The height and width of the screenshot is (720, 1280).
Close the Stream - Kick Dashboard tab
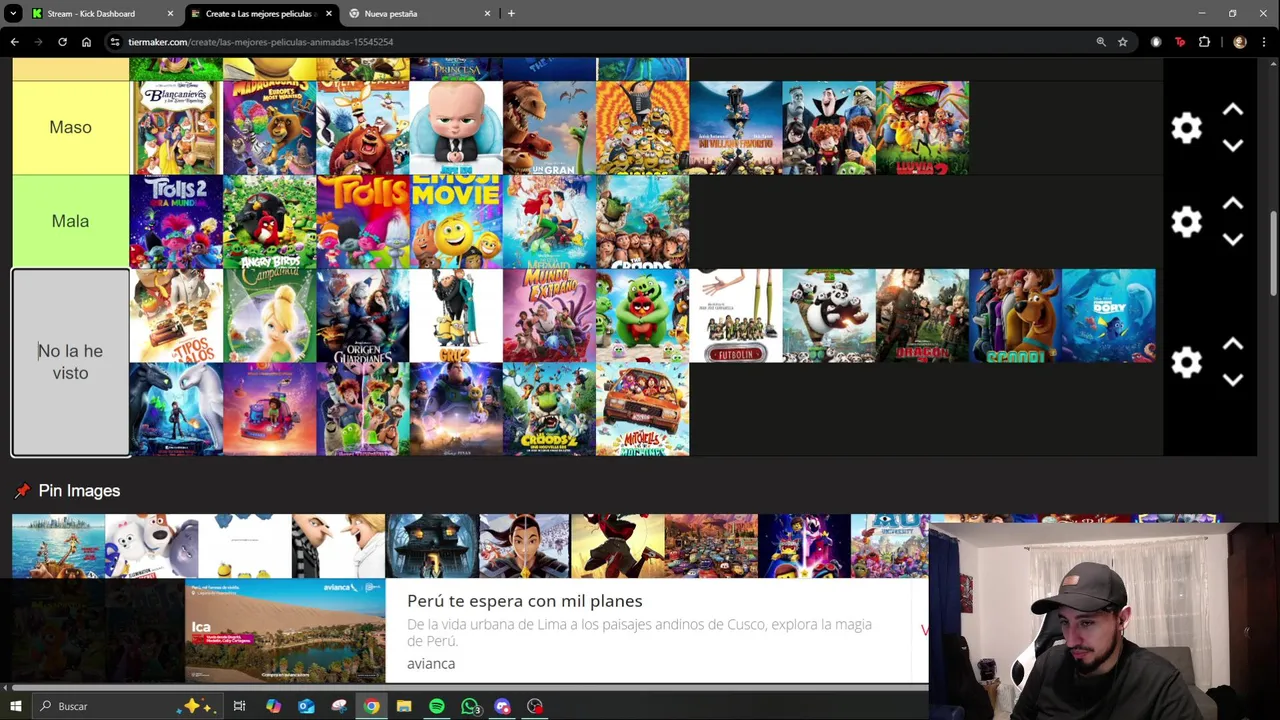click(x=170, y=14)
